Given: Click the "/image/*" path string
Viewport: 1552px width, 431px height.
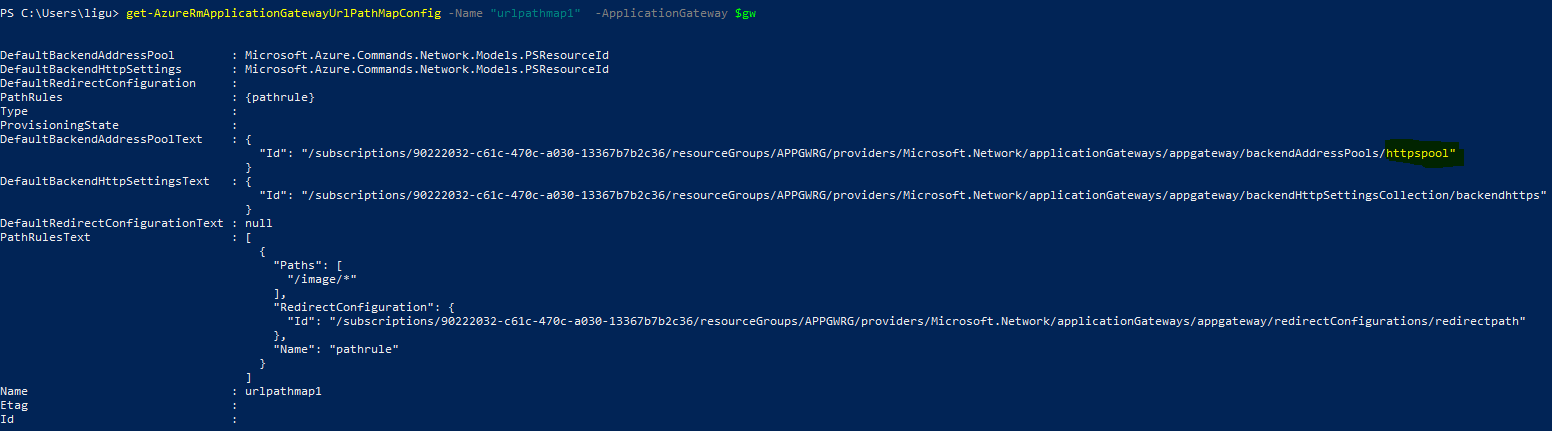Looking at the screenshot, I should point(322,279).
